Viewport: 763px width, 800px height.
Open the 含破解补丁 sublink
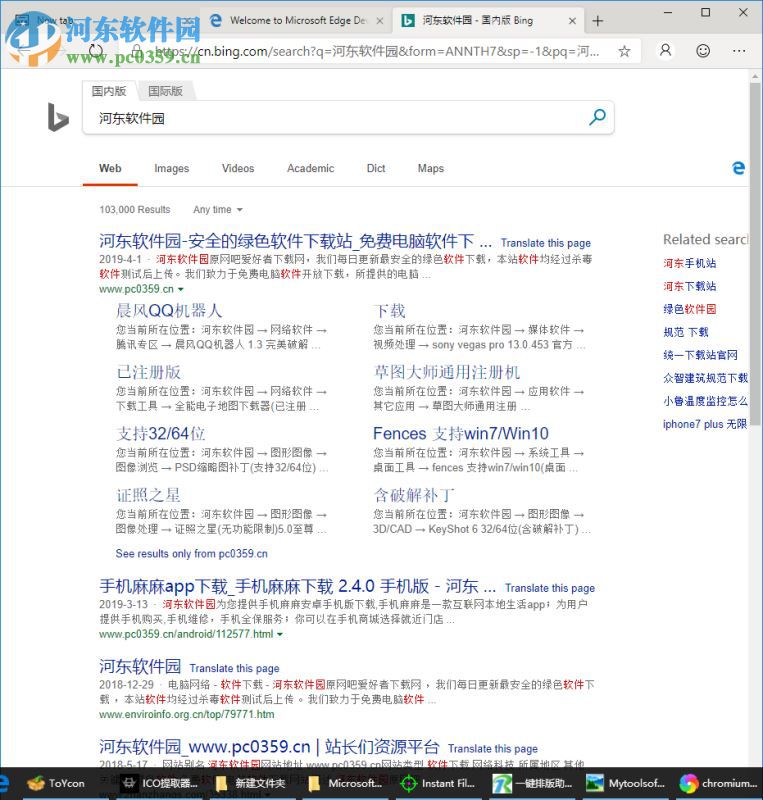pyautogui.click(x=413, y=495)
